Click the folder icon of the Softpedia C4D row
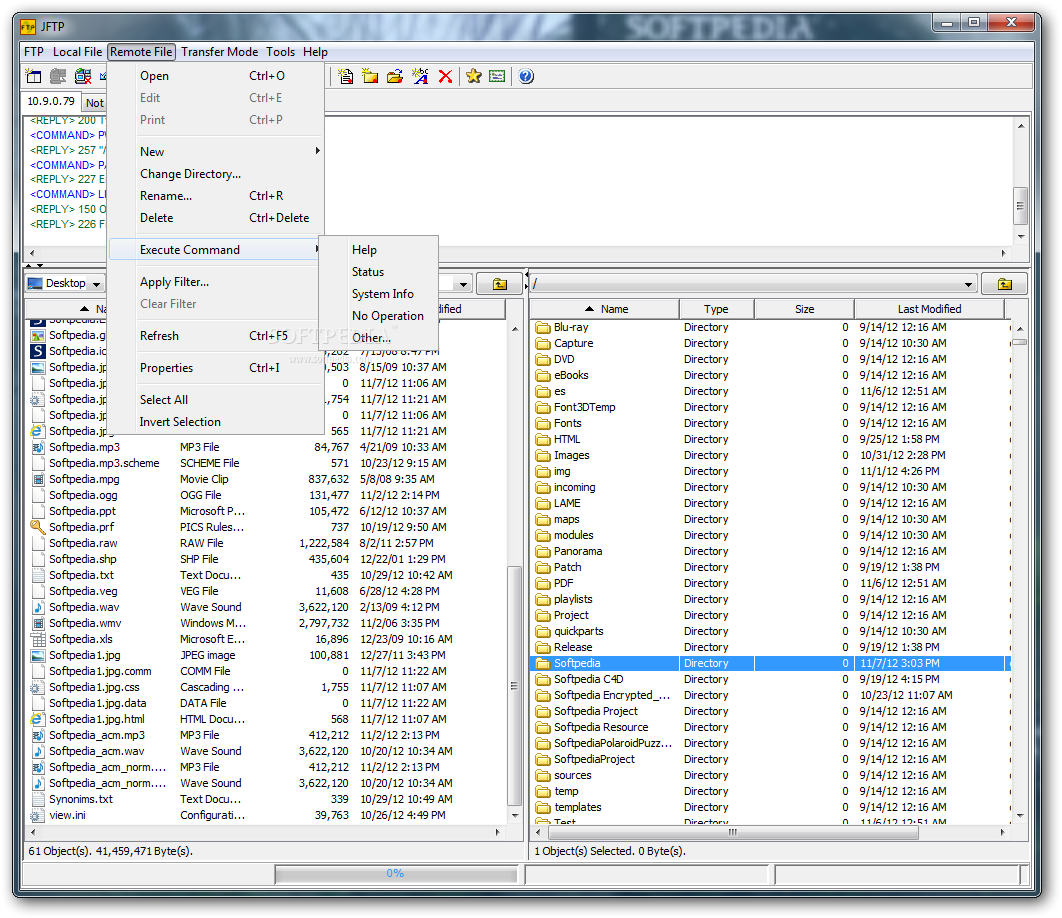The image size is (1062, 918). 543,680
